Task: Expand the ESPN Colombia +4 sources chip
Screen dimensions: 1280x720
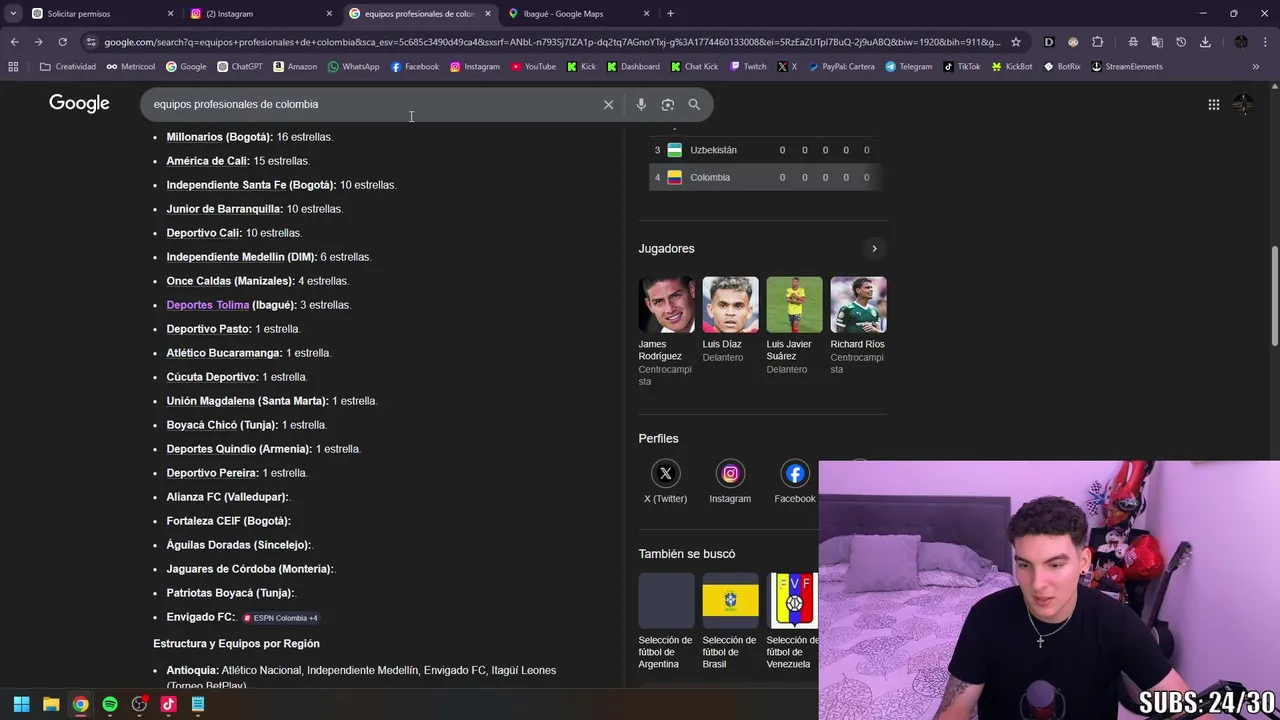Action: [281, 618]
